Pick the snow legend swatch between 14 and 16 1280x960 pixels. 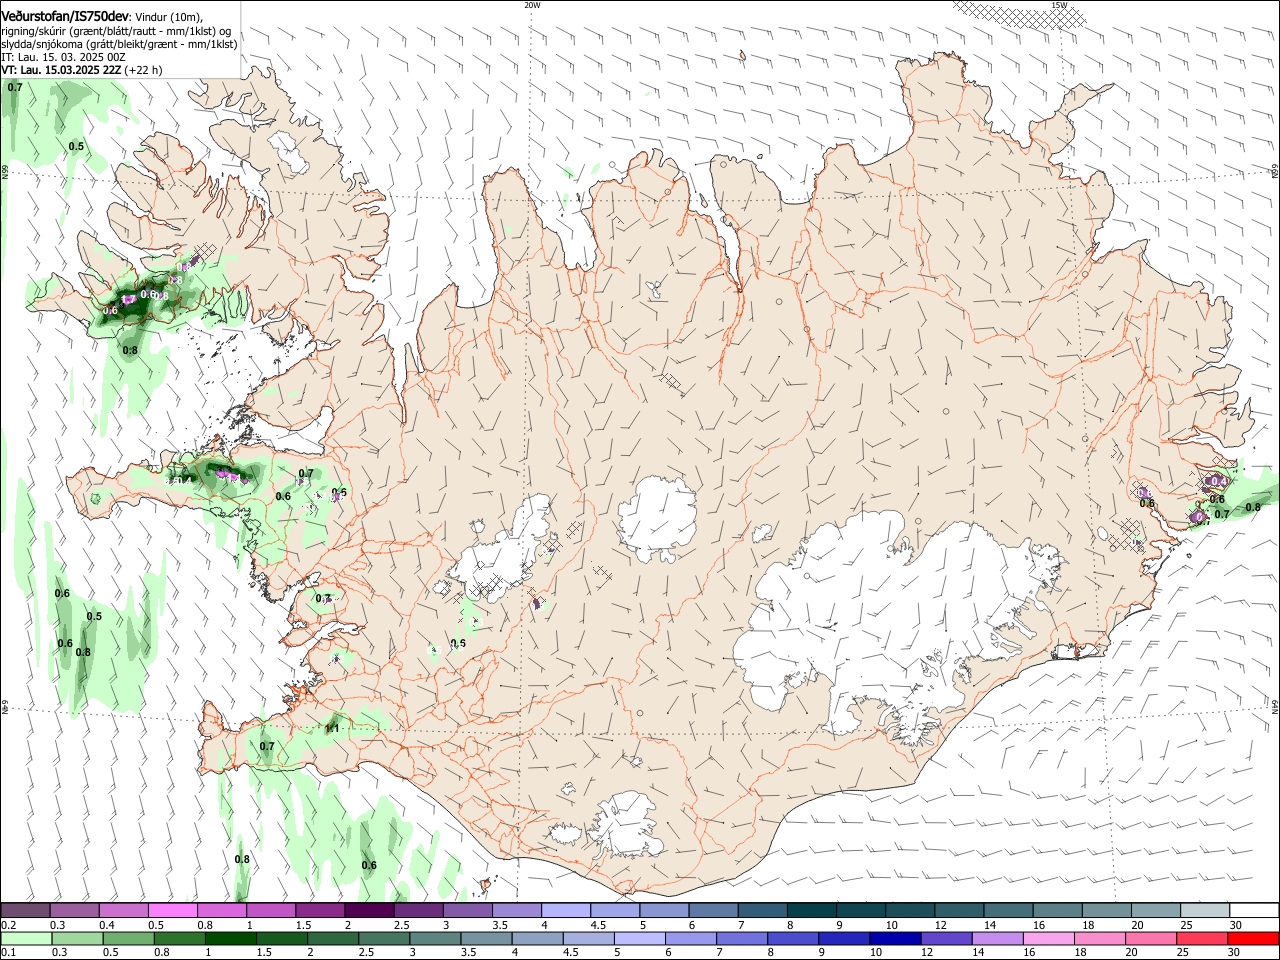coord(1009,910)
